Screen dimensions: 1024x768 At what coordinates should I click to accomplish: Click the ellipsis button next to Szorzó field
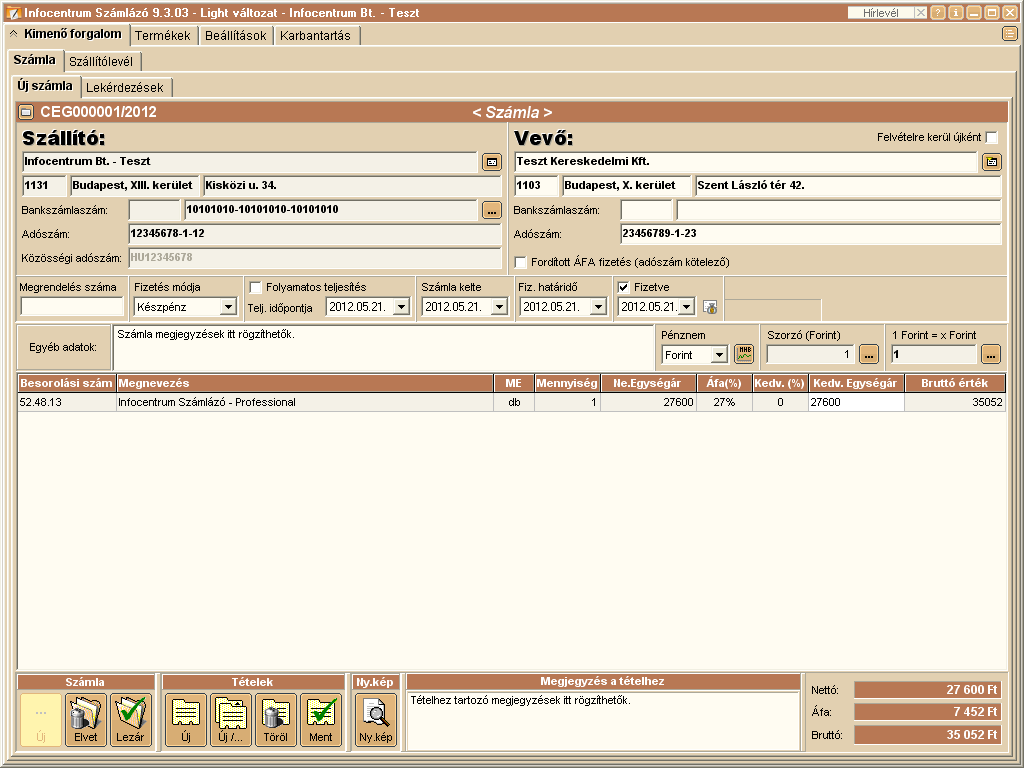pos(868,354)
